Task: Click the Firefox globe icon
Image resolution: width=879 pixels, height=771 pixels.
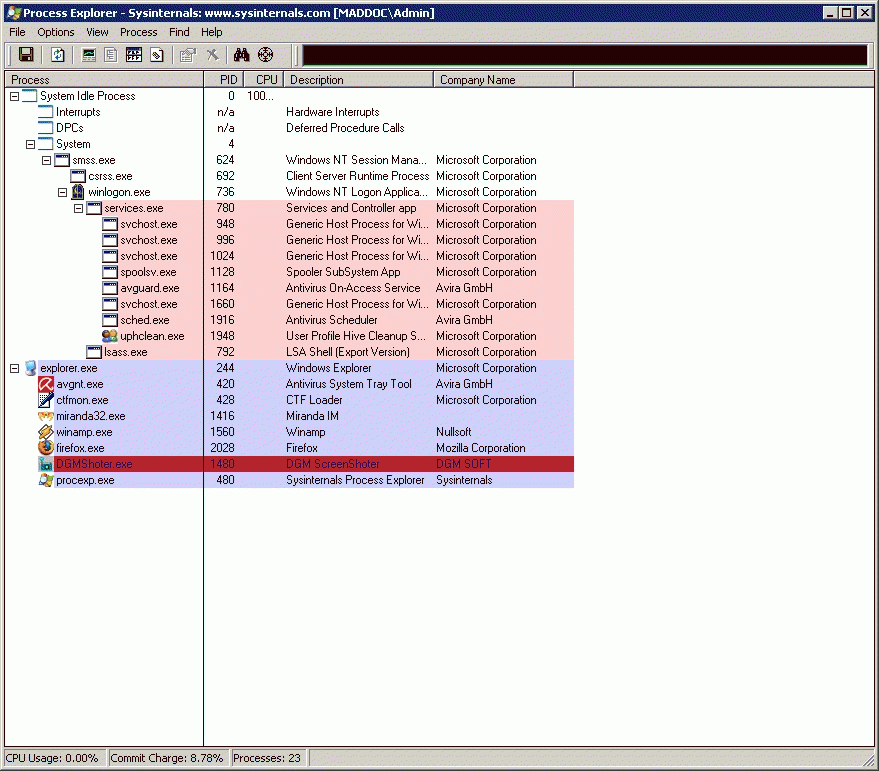Action: pos(46,447)
